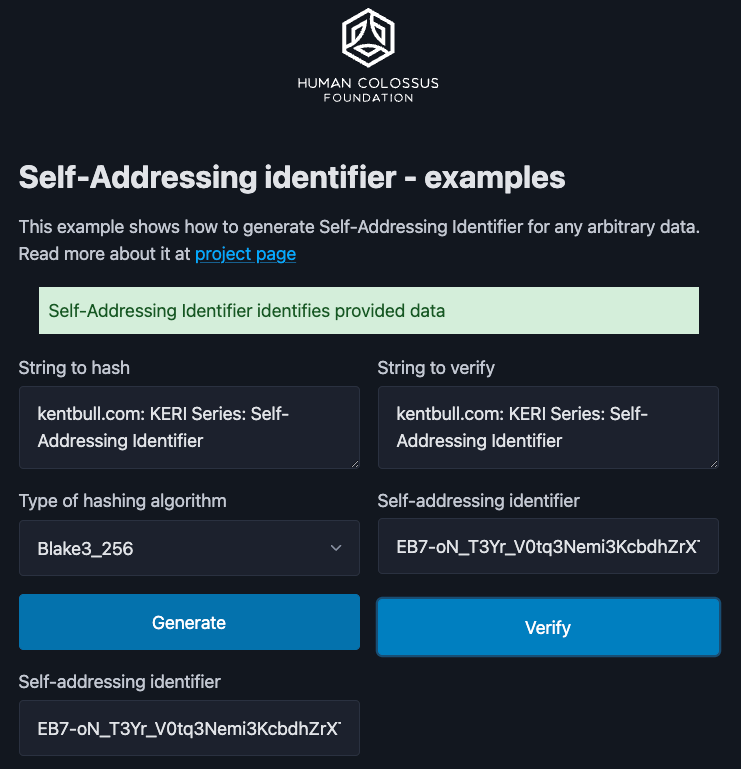Click the String to hash label
Screen dimensions: 741x769
click(74, 368)
